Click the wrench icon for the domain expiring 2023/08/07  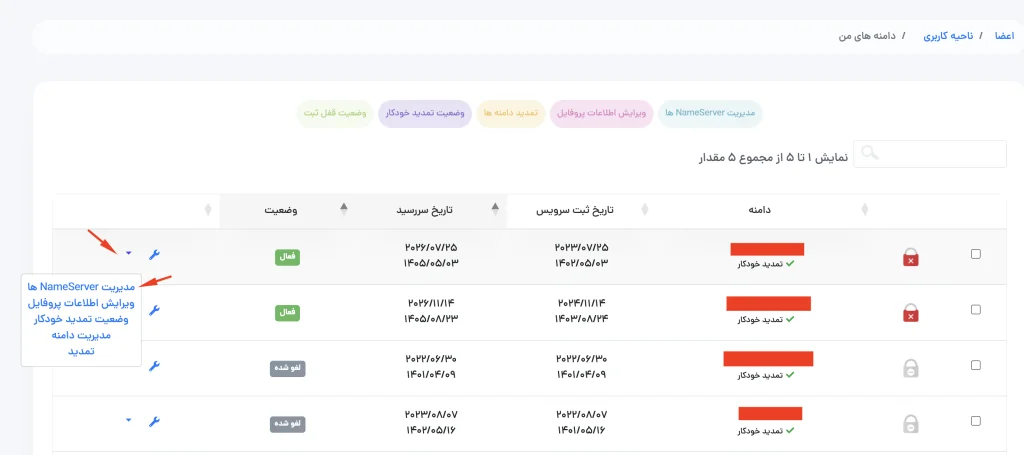[x=154, y=422]
